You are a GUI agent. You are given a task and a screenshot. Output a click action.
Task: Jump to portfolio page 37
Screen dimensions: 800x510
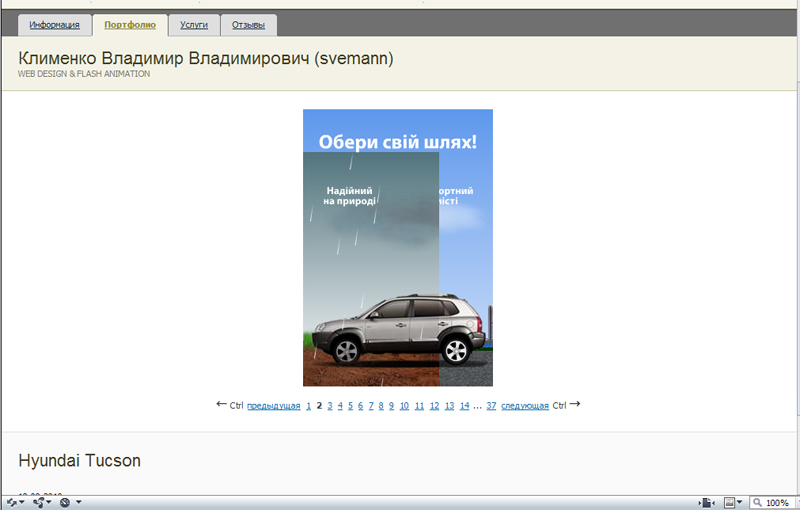click(491, 406)
